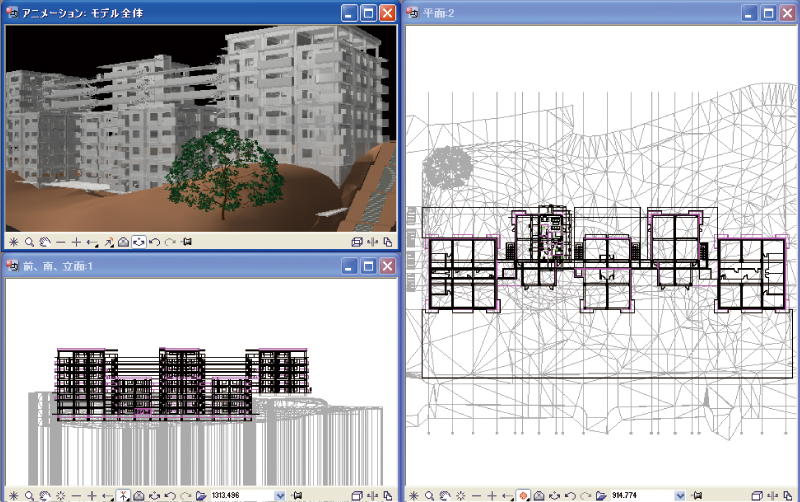Viewport: 800px width, 502px height.
Task: Expand the 1313.496 scale dropdown arrow
Action: tap(280, 495)
